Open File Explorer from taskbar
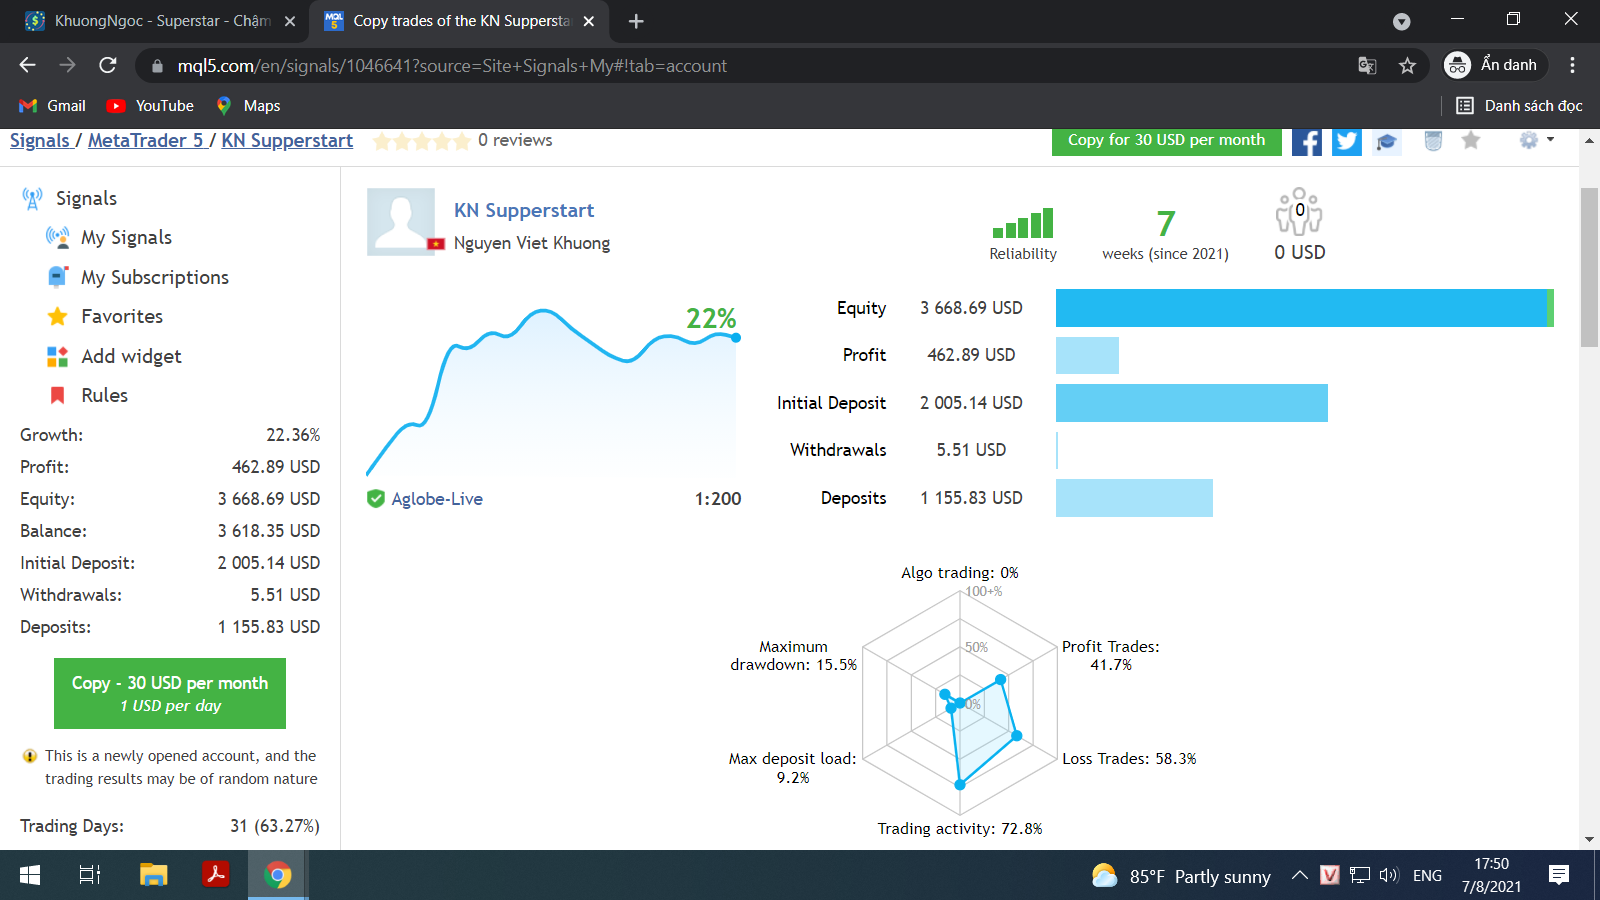Screen dimensions: 1600x900 click(x=153, y=876)
